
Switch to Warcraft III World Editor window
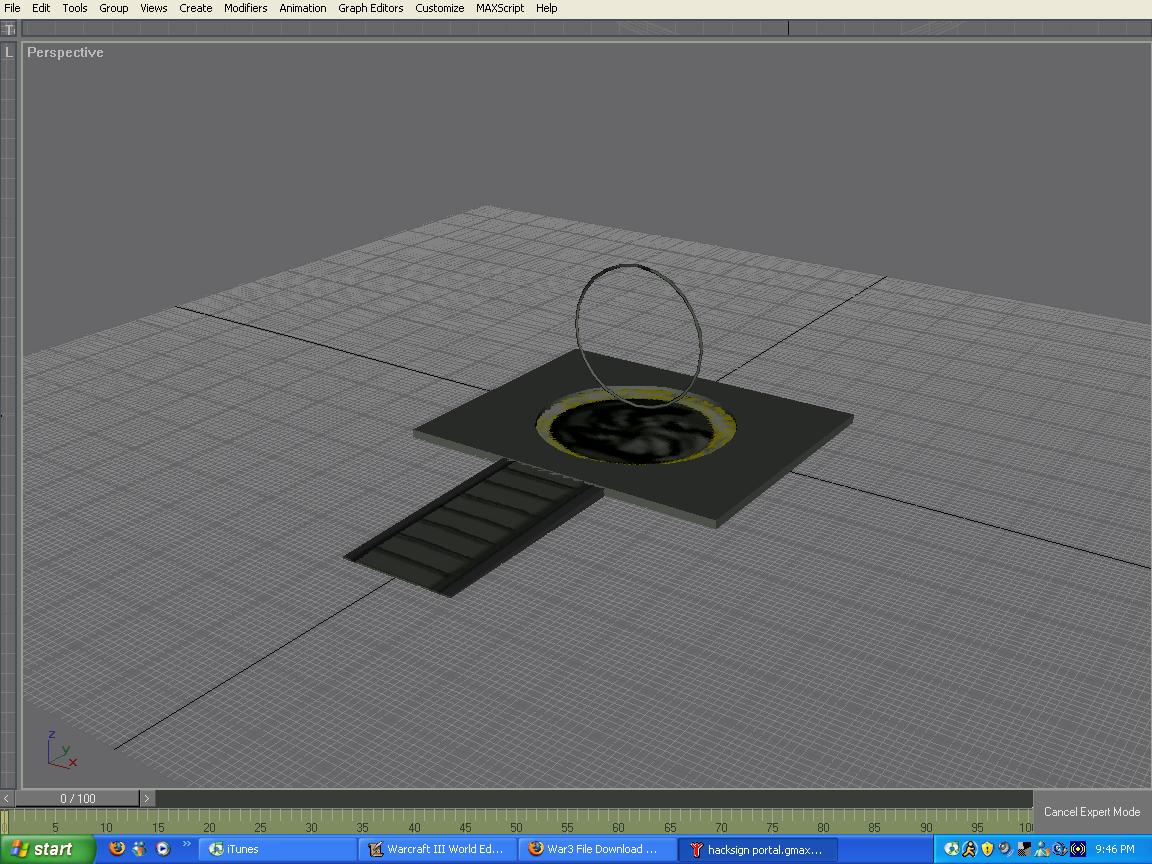[436, 849]
